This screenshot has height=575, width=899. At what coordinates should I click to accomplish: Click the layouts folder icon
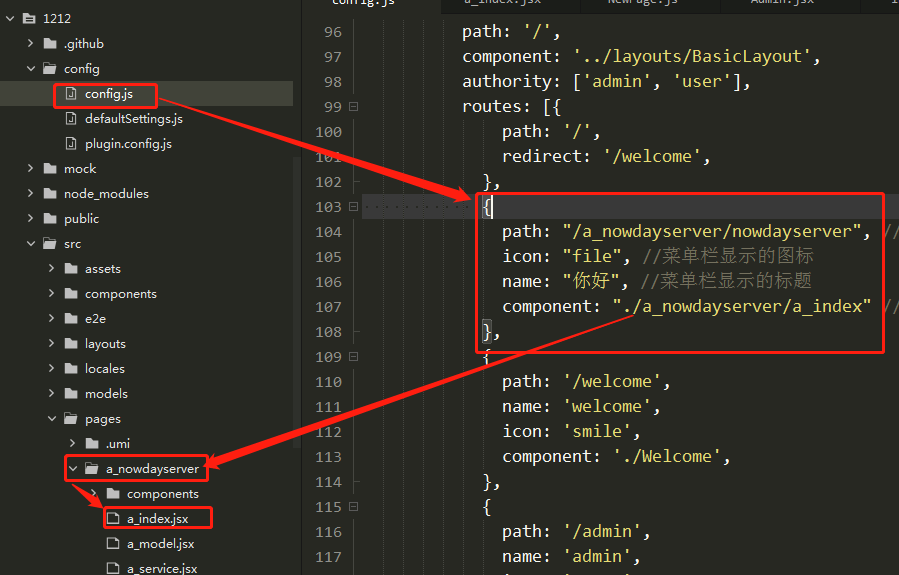(71, 343)
